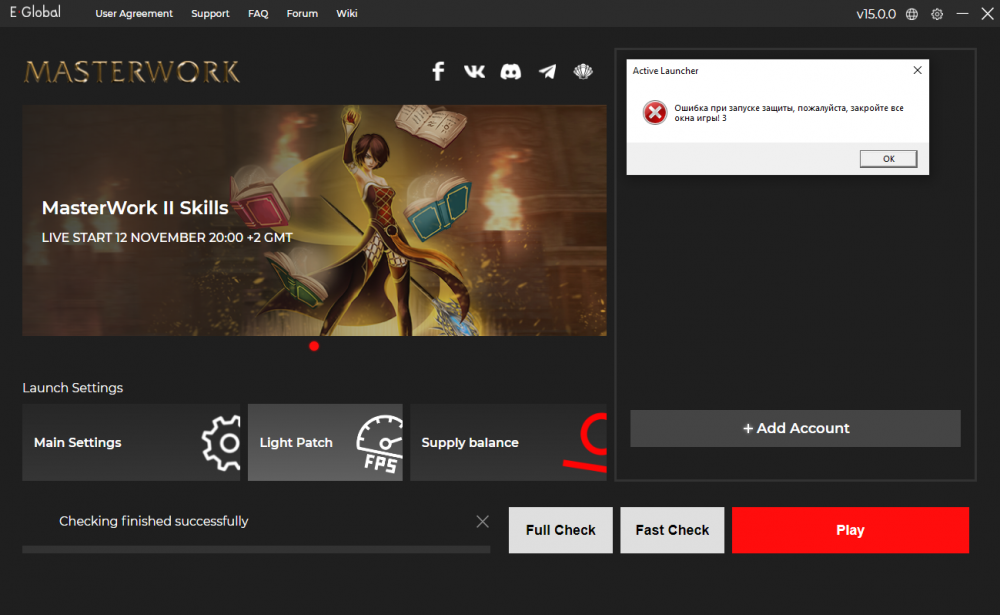Run the Fast Check
The height and width of the screenshot is (615, 1000).
point(672,530)
